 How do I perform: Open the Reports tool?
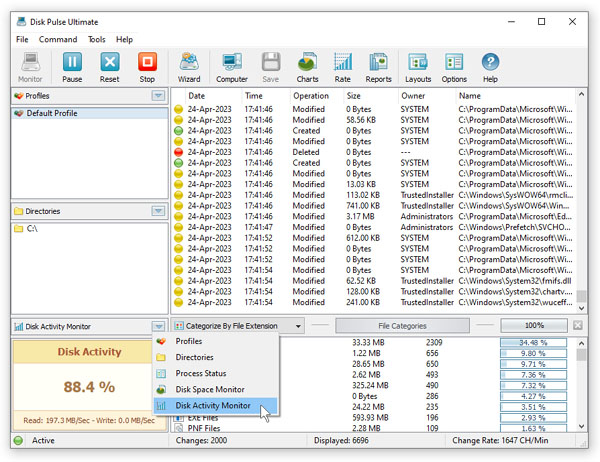pos(378,67)
